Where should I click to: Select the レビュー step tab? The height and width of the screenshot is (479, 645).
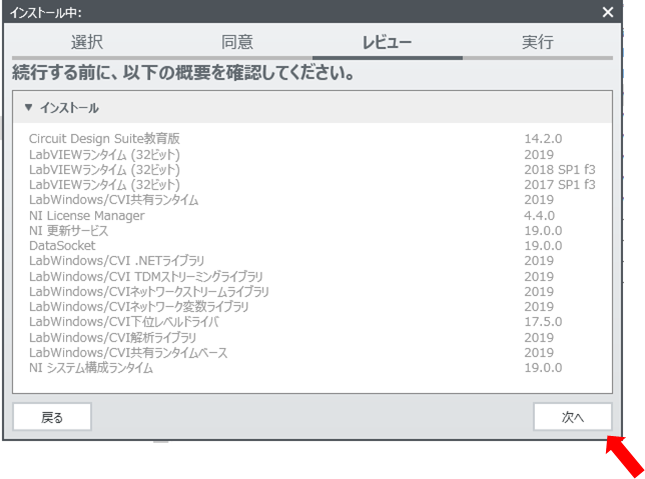(x=387, y=42)
